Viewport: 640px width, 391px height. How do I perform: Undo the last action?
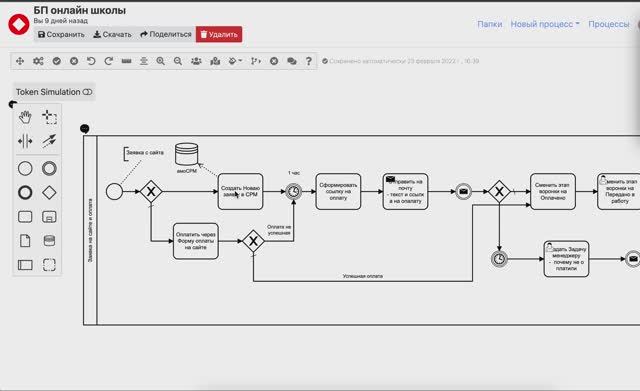[91, 61]
